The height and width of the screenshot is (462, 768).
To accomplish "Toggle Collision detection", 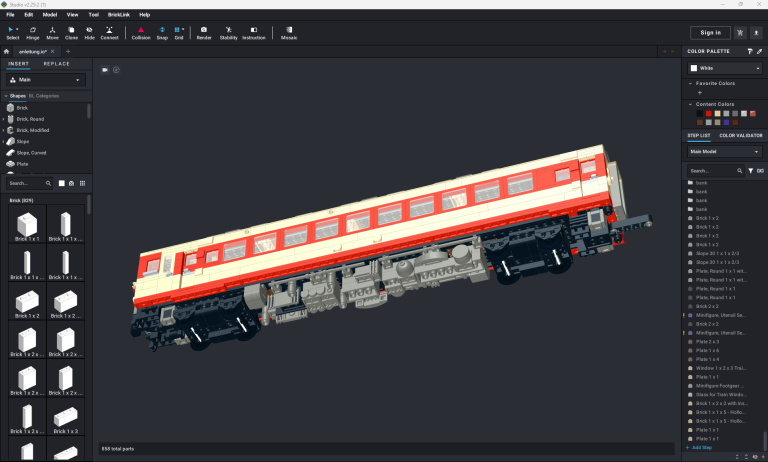I will point(141,33).
